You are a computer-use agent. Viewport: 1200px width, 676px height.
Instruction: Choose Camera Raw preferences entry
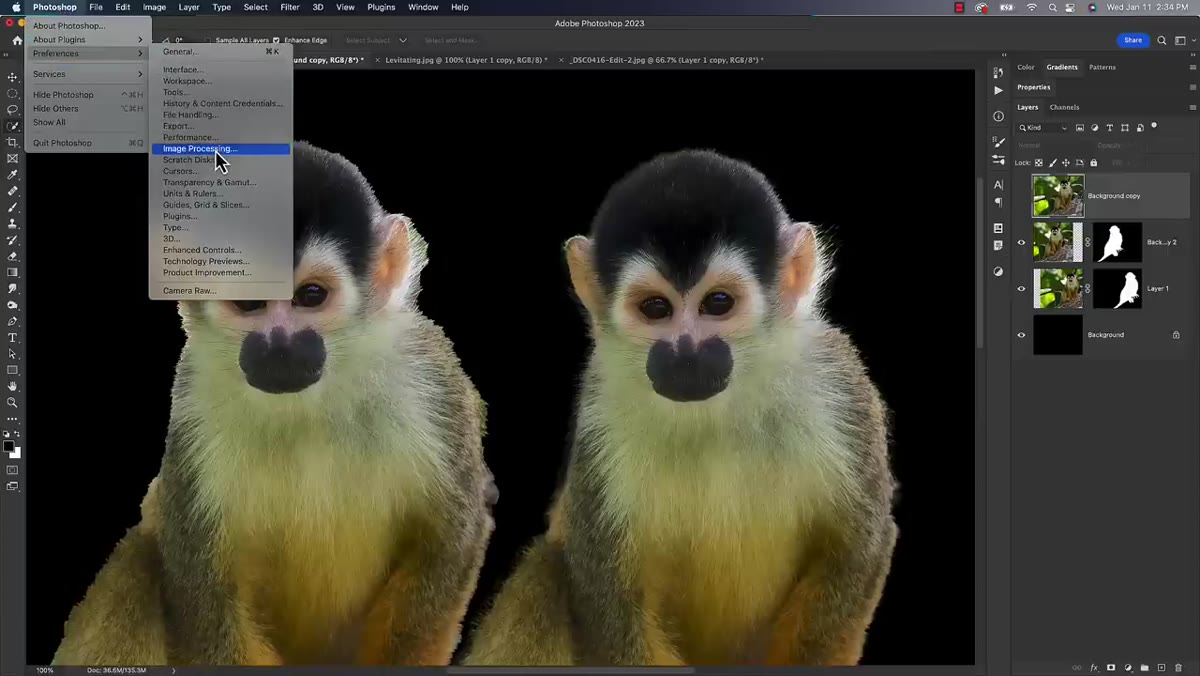[220, 291]
